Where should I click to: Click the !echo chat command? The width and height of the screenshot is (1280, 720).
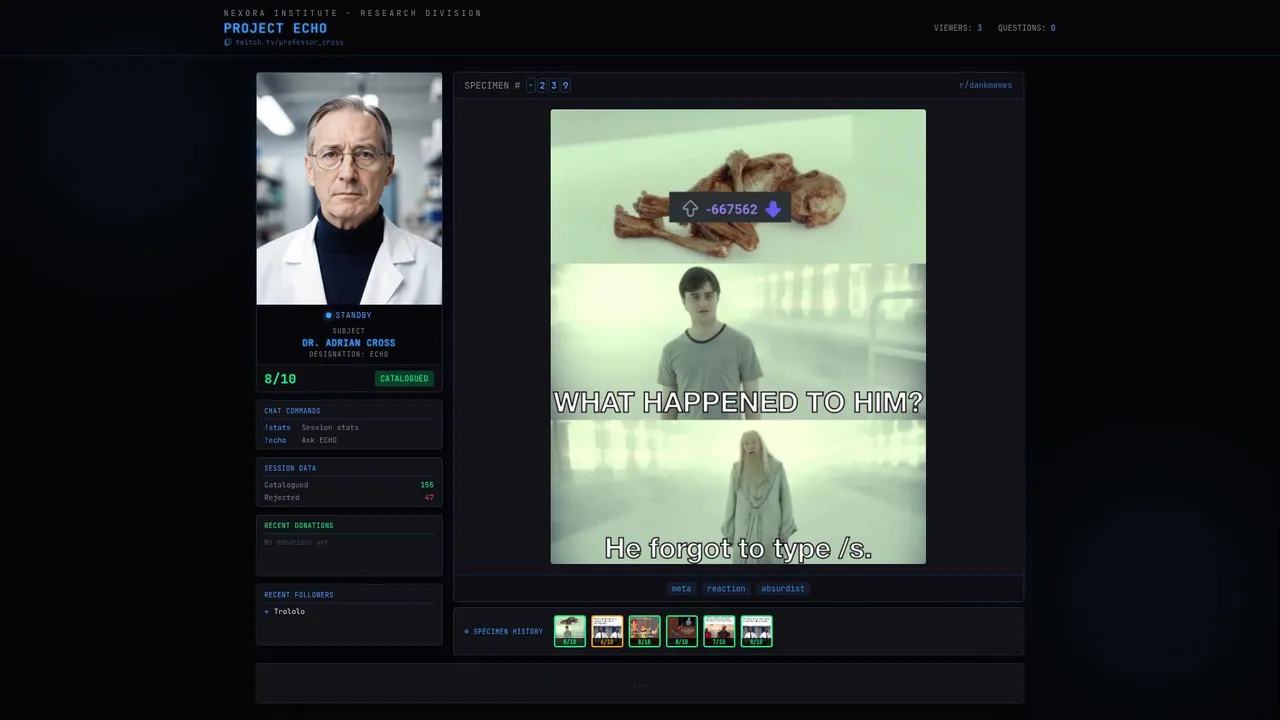tap(275, 440)
